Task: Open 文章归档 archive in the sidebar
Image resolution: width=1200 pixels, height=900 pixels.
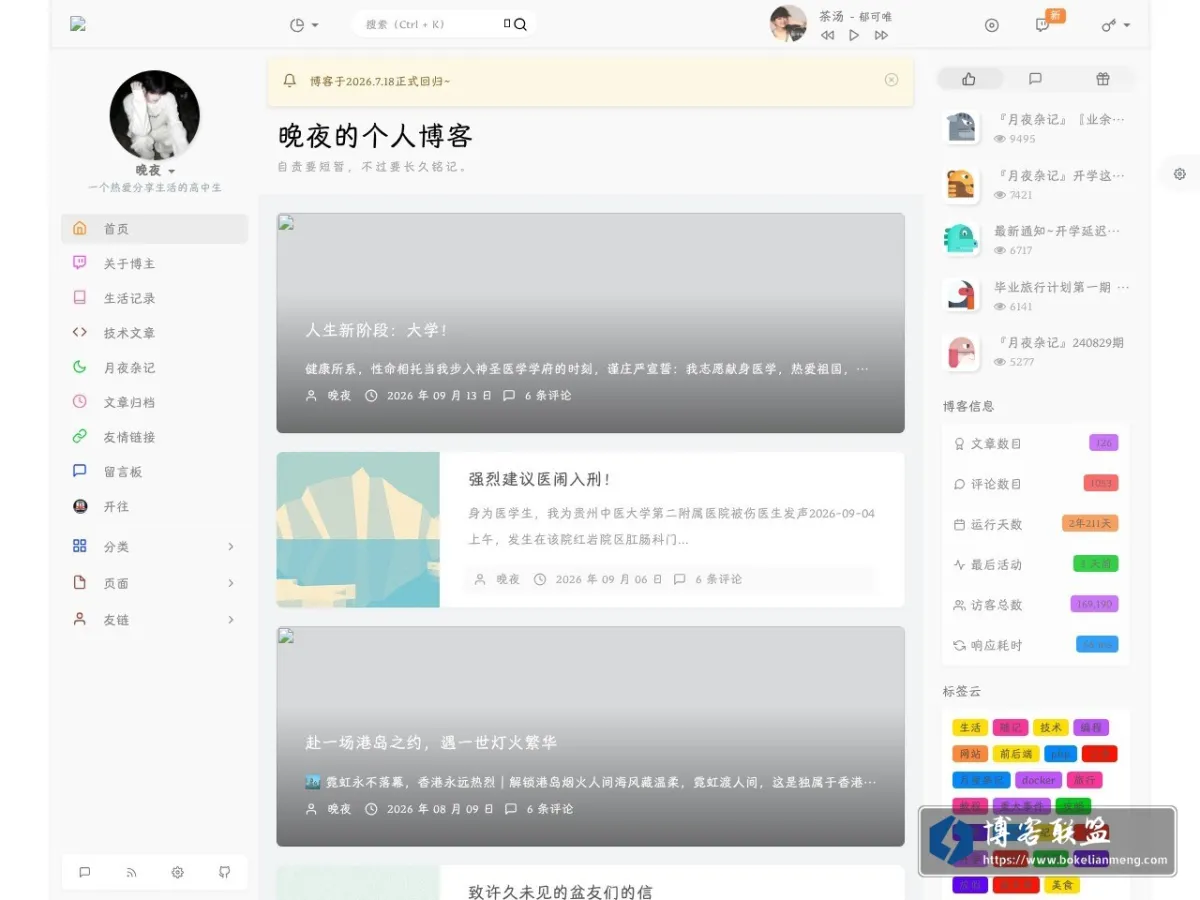Action: pos(154,402)
